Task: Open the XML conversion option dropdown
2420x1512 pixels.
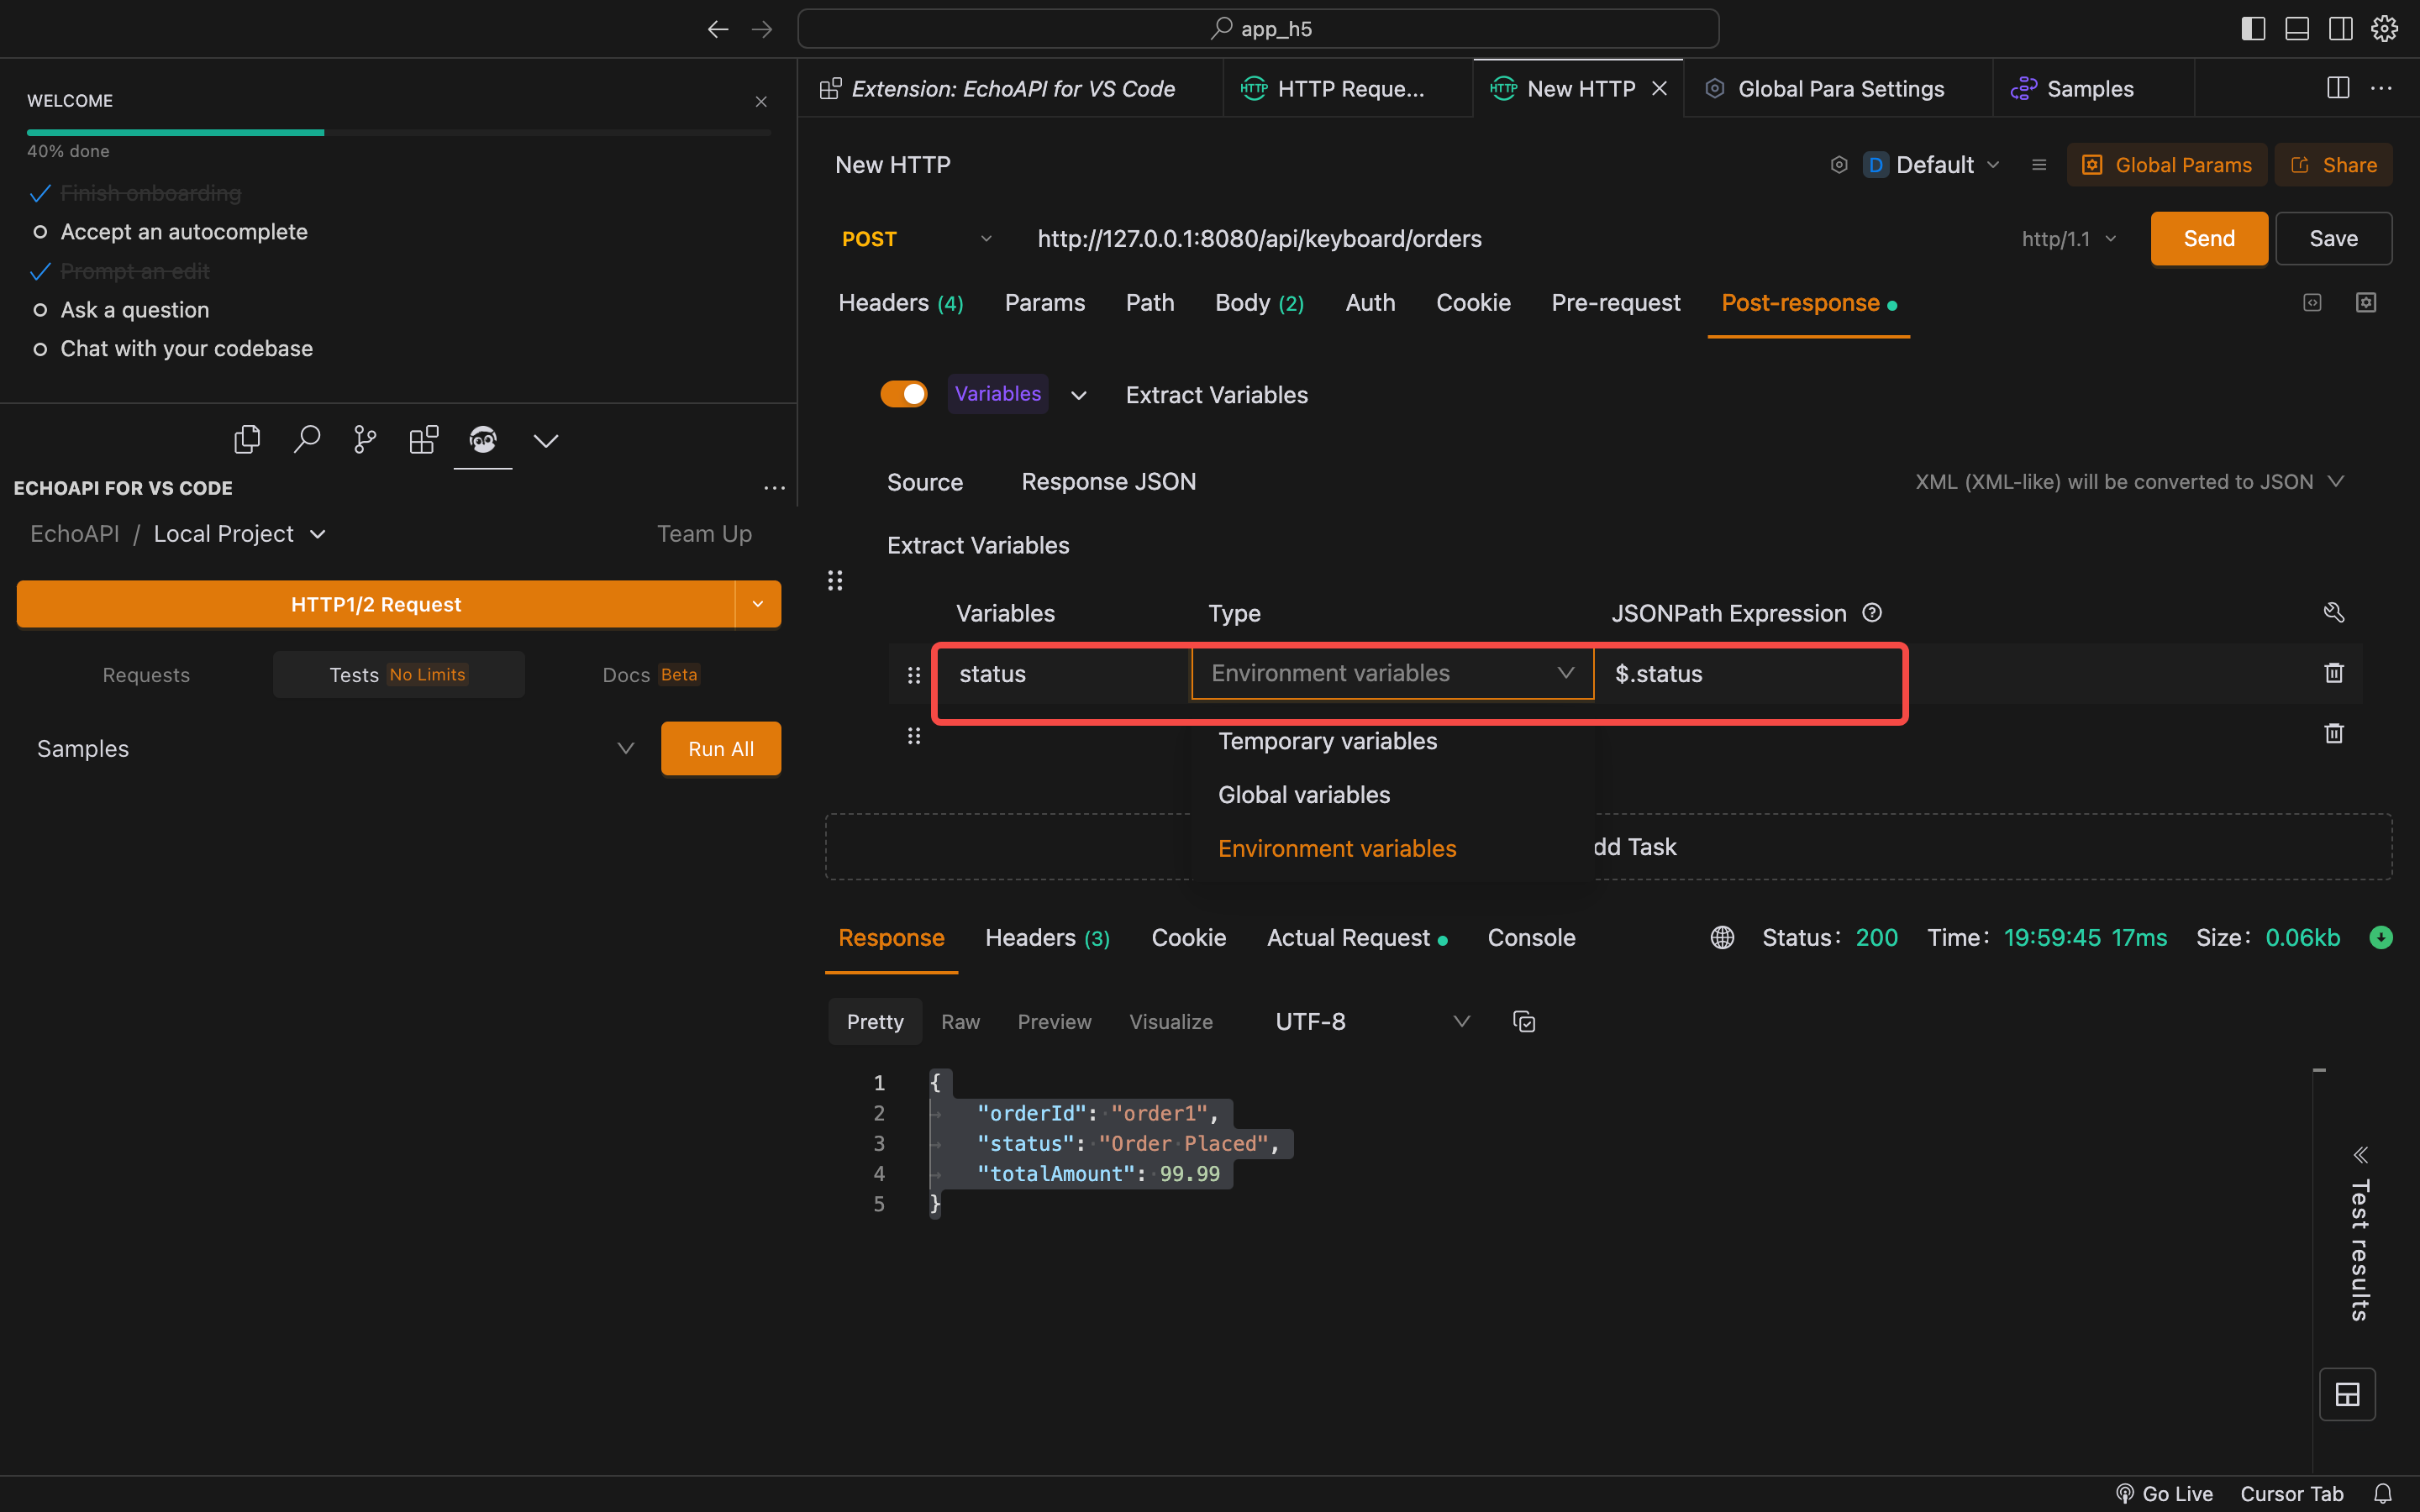Action: (2129, 482)
